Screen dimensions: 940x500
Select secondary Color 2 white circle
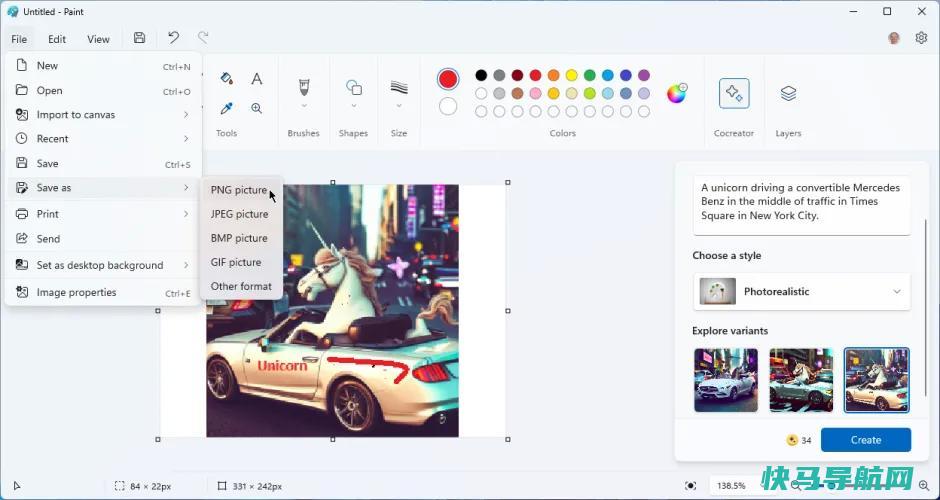[448, 107]
